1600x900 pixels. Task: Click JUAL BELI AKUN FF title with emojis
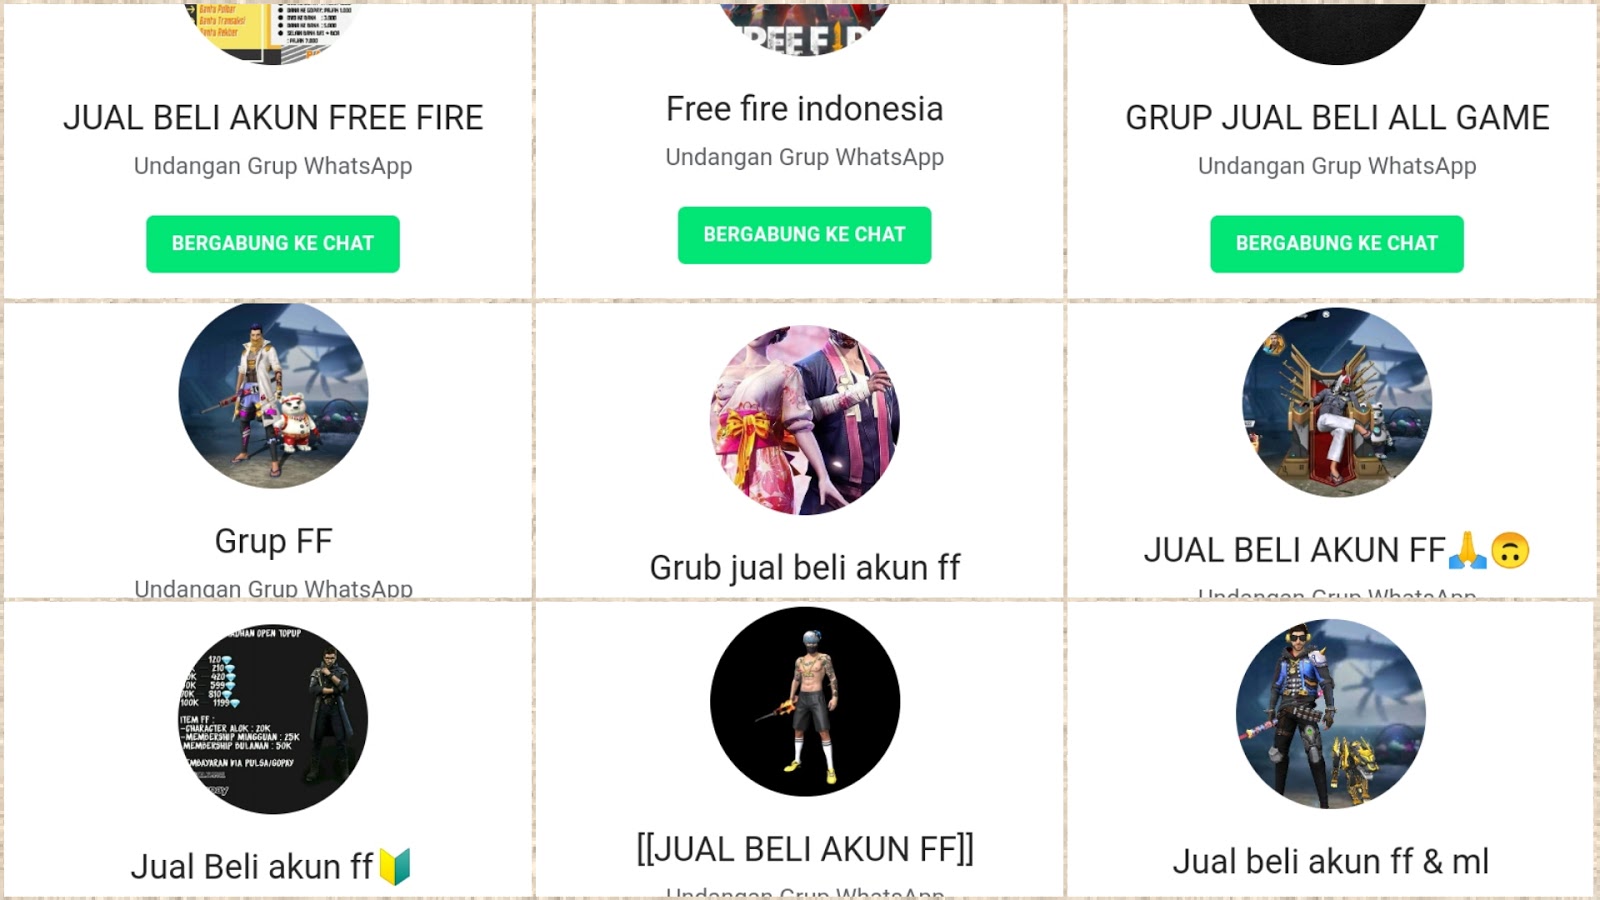[1337, 550]
